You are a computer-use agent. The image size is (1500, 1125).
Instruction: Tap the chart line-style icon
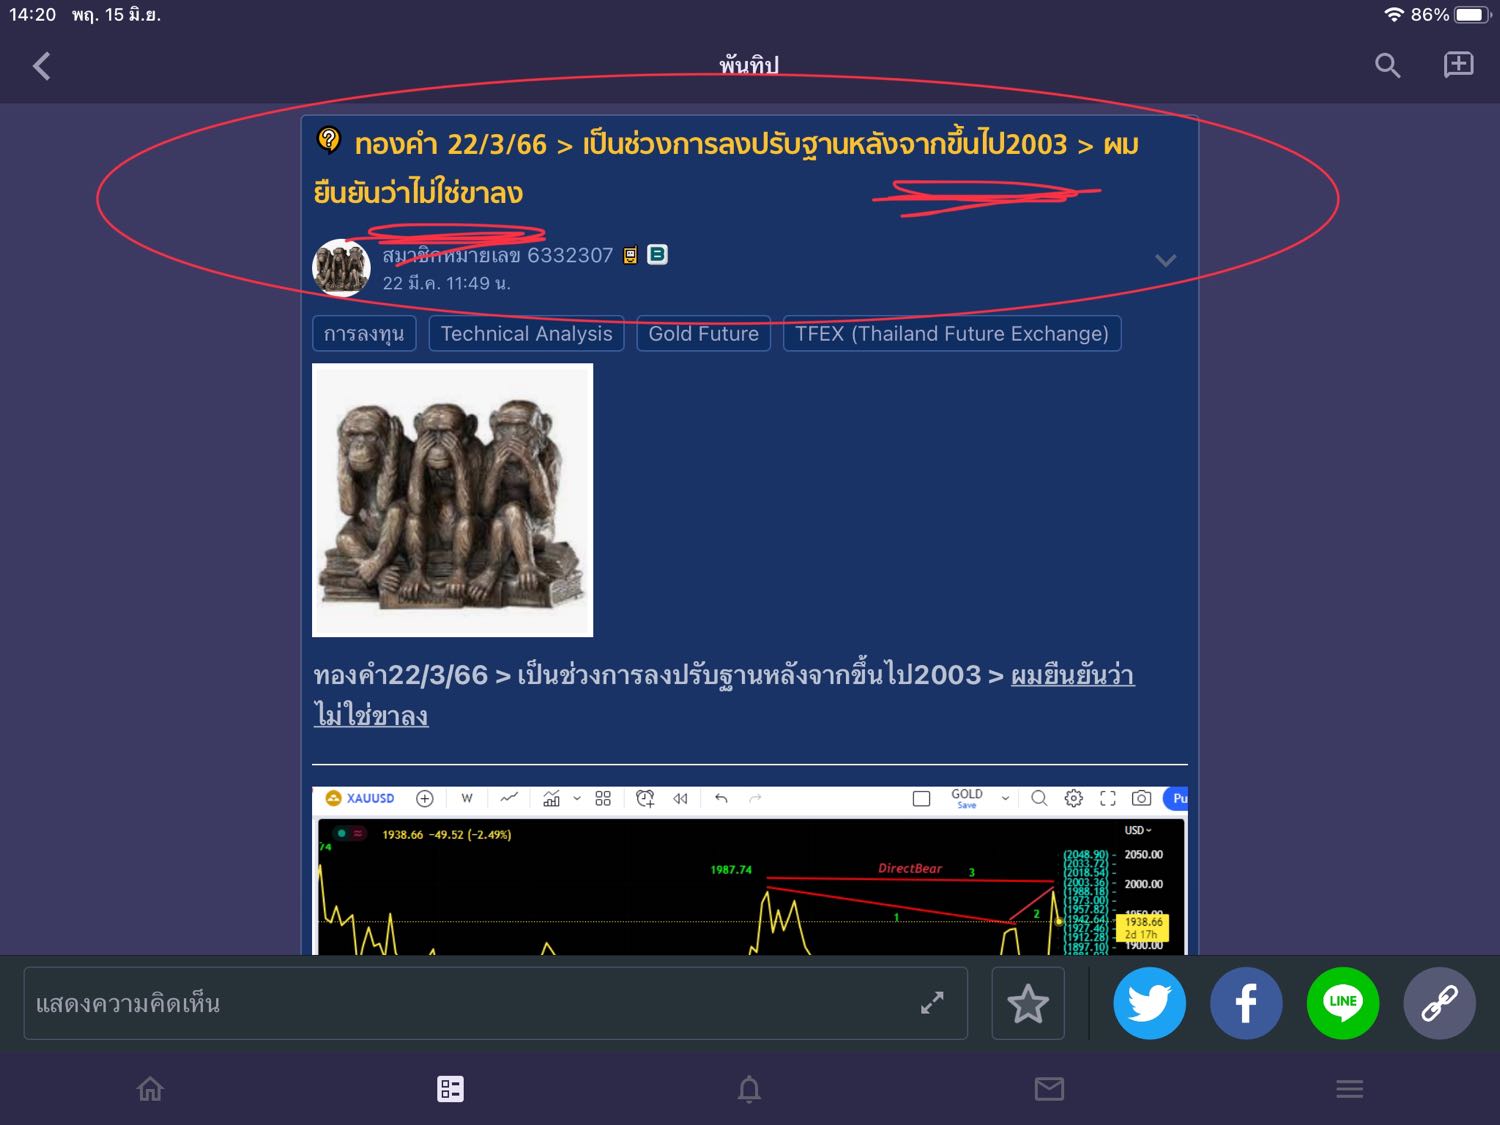(x=509, y=798)
